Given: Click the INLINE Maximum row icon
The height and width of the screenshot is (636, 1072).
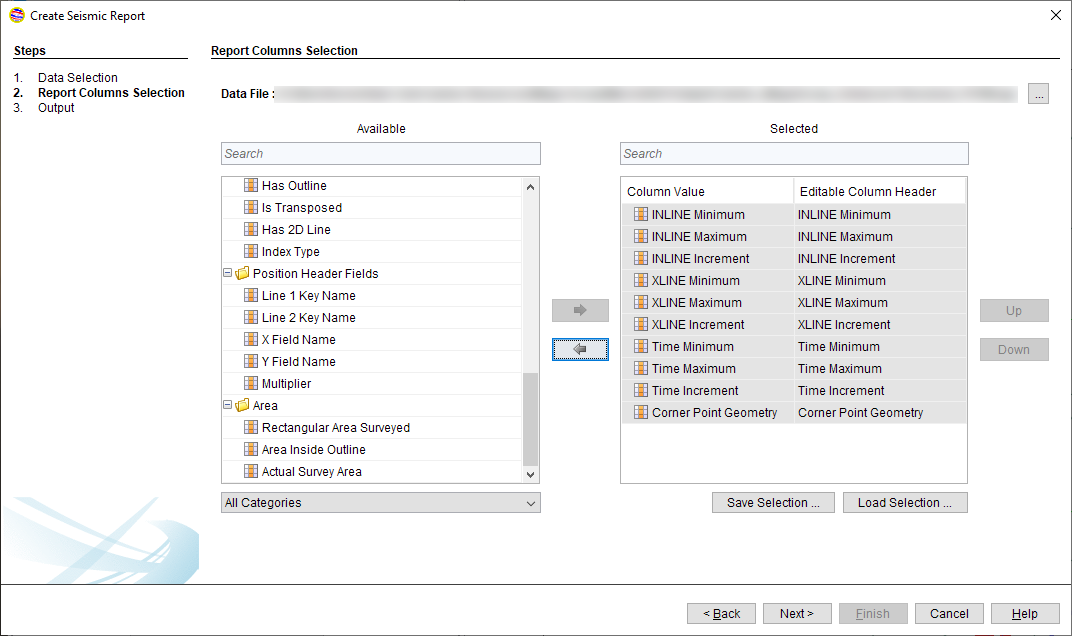Looking at the screenshot, I should (x=641, y=236).
